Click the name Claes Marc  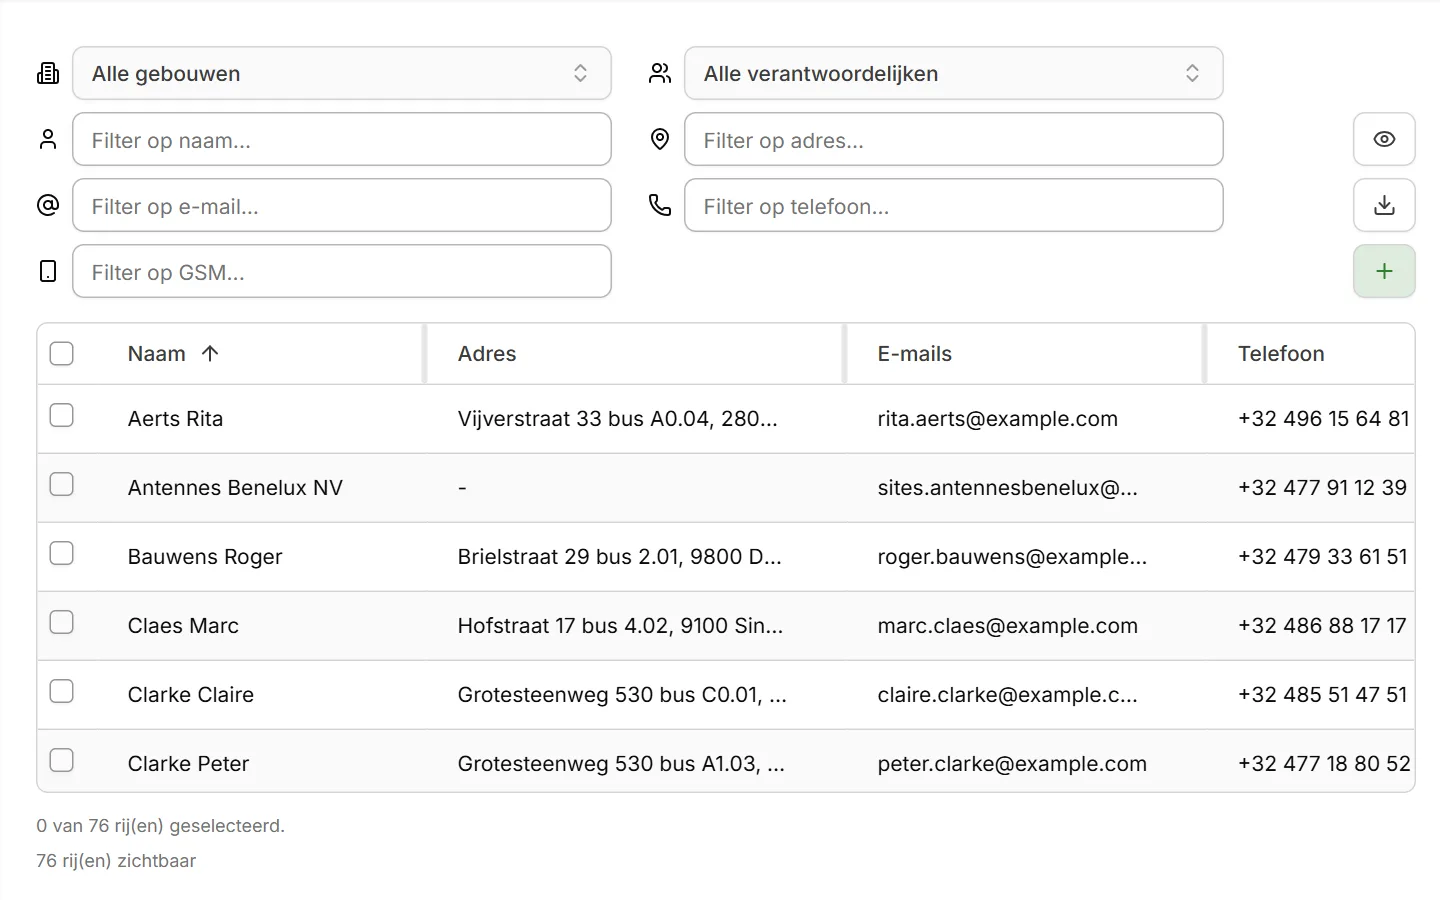[x=183, y=626]
